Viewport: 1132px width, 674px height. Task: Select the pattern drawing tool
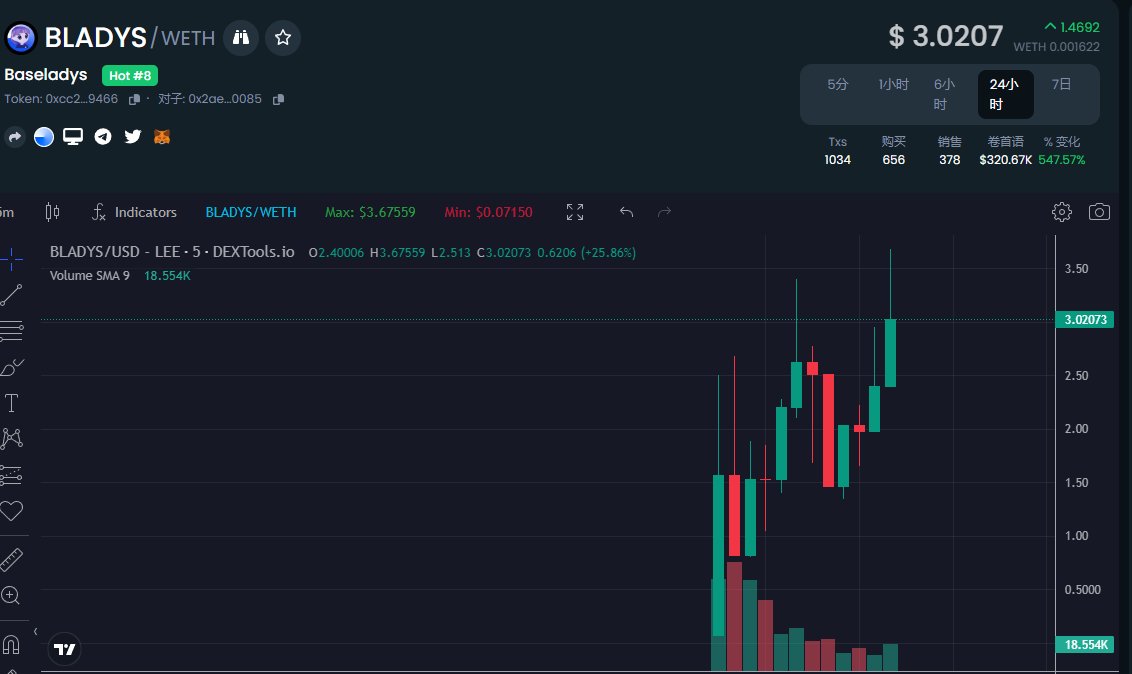(12, 439)
